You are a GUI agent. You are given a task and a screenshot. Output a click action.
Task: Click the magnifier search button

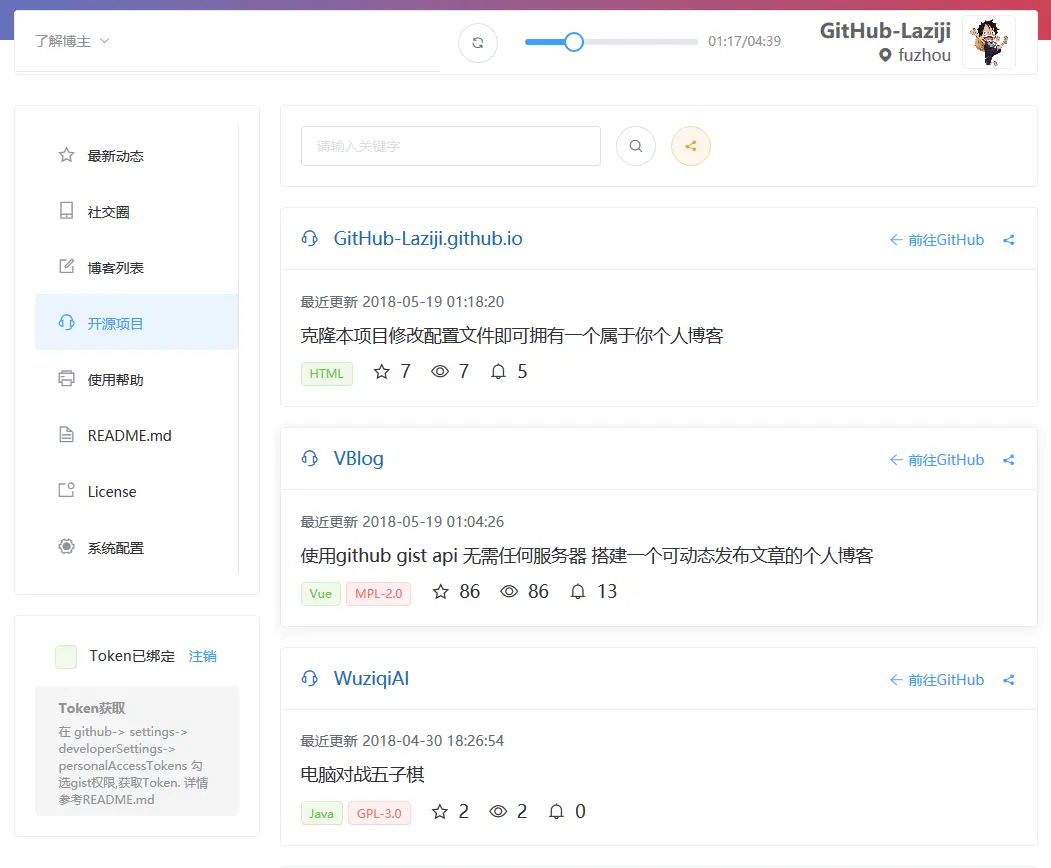click(x=635, y=145)
